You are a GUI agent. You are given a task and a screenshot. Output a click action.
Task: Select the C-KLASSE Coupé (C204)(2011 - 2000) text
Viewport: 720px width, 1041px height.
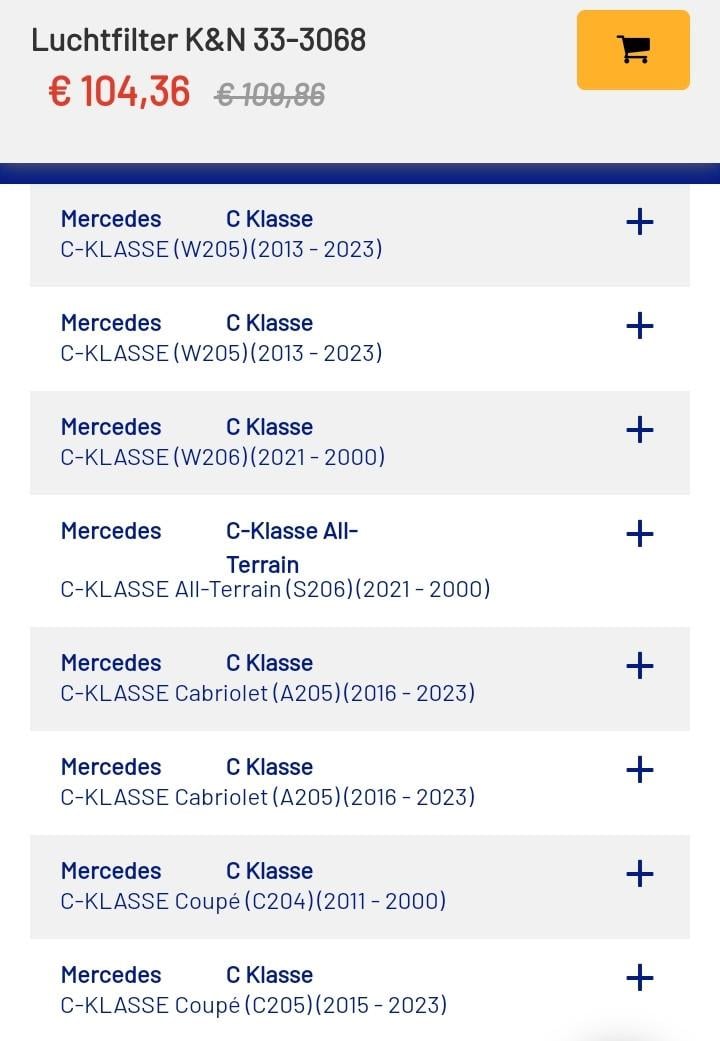[x=253, y=901]
